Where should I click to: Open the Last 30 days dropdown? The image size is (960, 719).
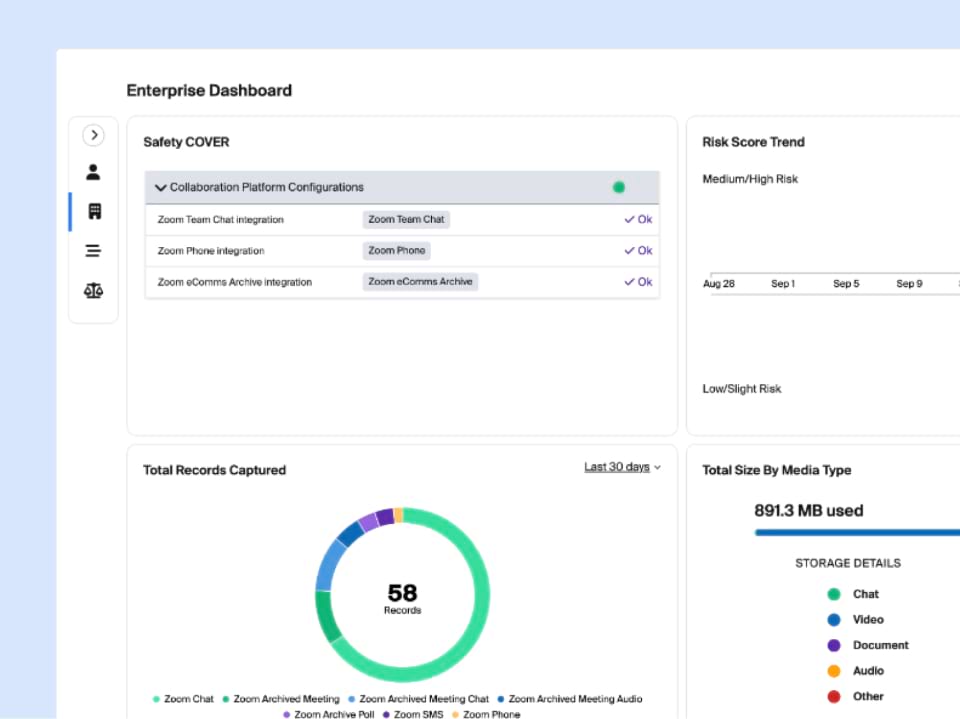click(x=622, y=467)
